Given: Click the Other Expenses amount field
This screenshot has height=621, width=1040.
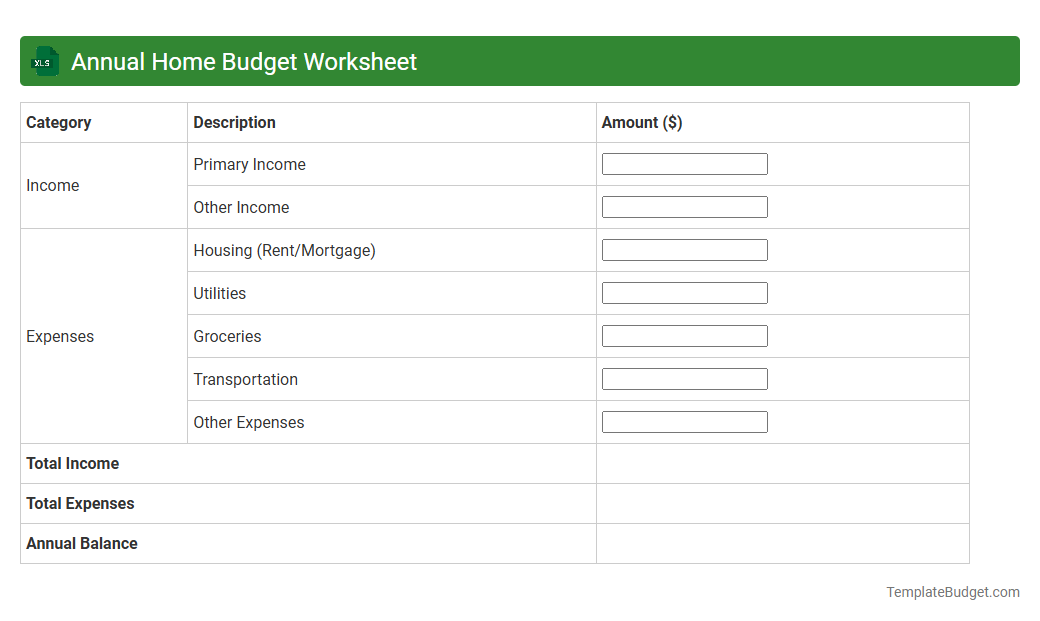Looking at the screenshot, I should (684, 421).
